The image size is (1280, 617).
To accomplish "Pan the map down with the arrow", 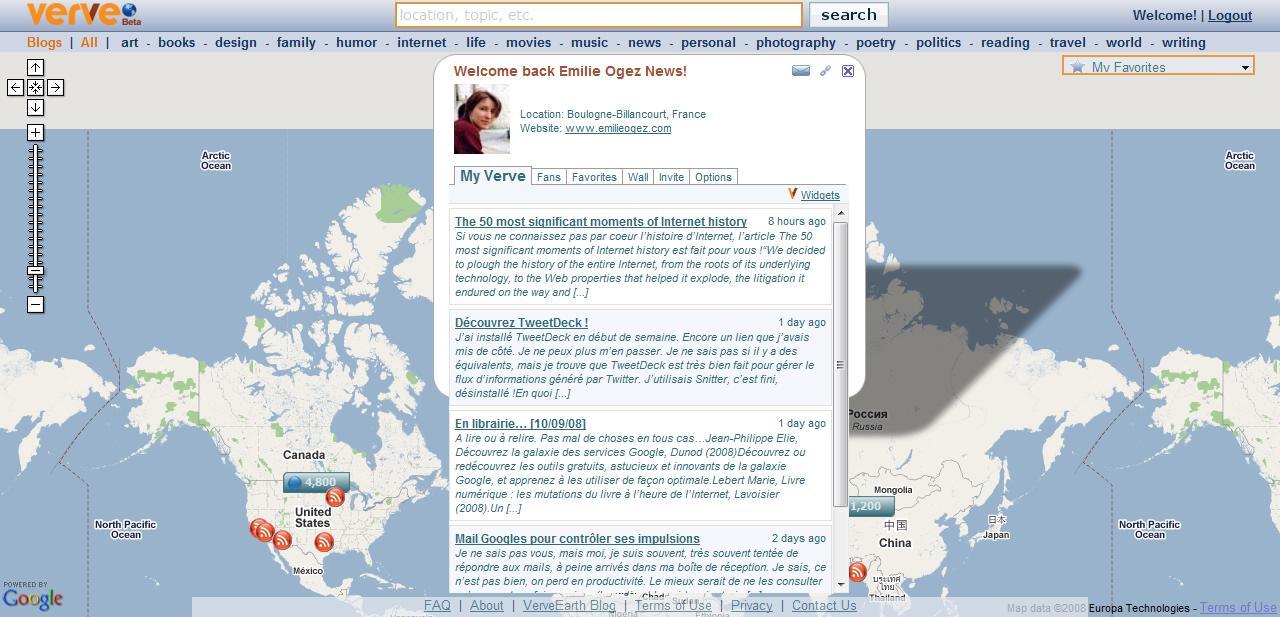I will pos(35,107).
